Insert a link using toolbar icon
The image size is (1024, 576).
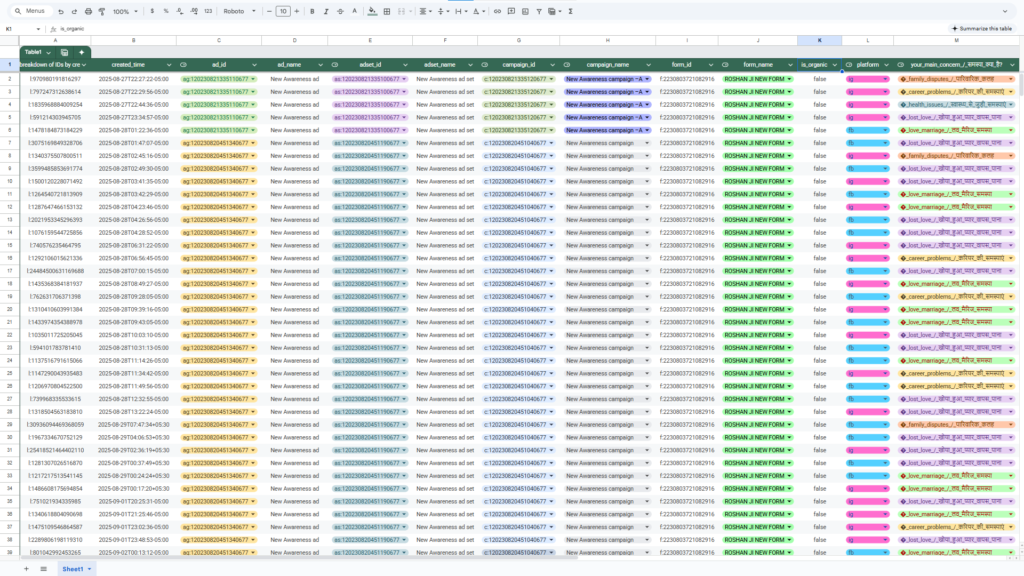point(498,11)
